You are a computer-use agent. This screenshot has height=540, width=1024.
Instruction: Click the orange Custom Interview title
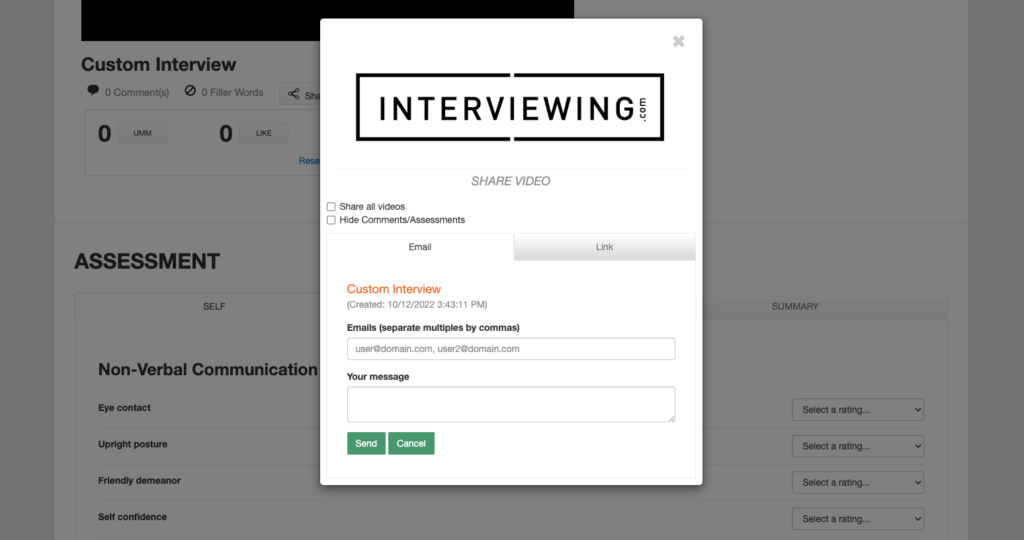pyautogui.click(x=394, y=289)
